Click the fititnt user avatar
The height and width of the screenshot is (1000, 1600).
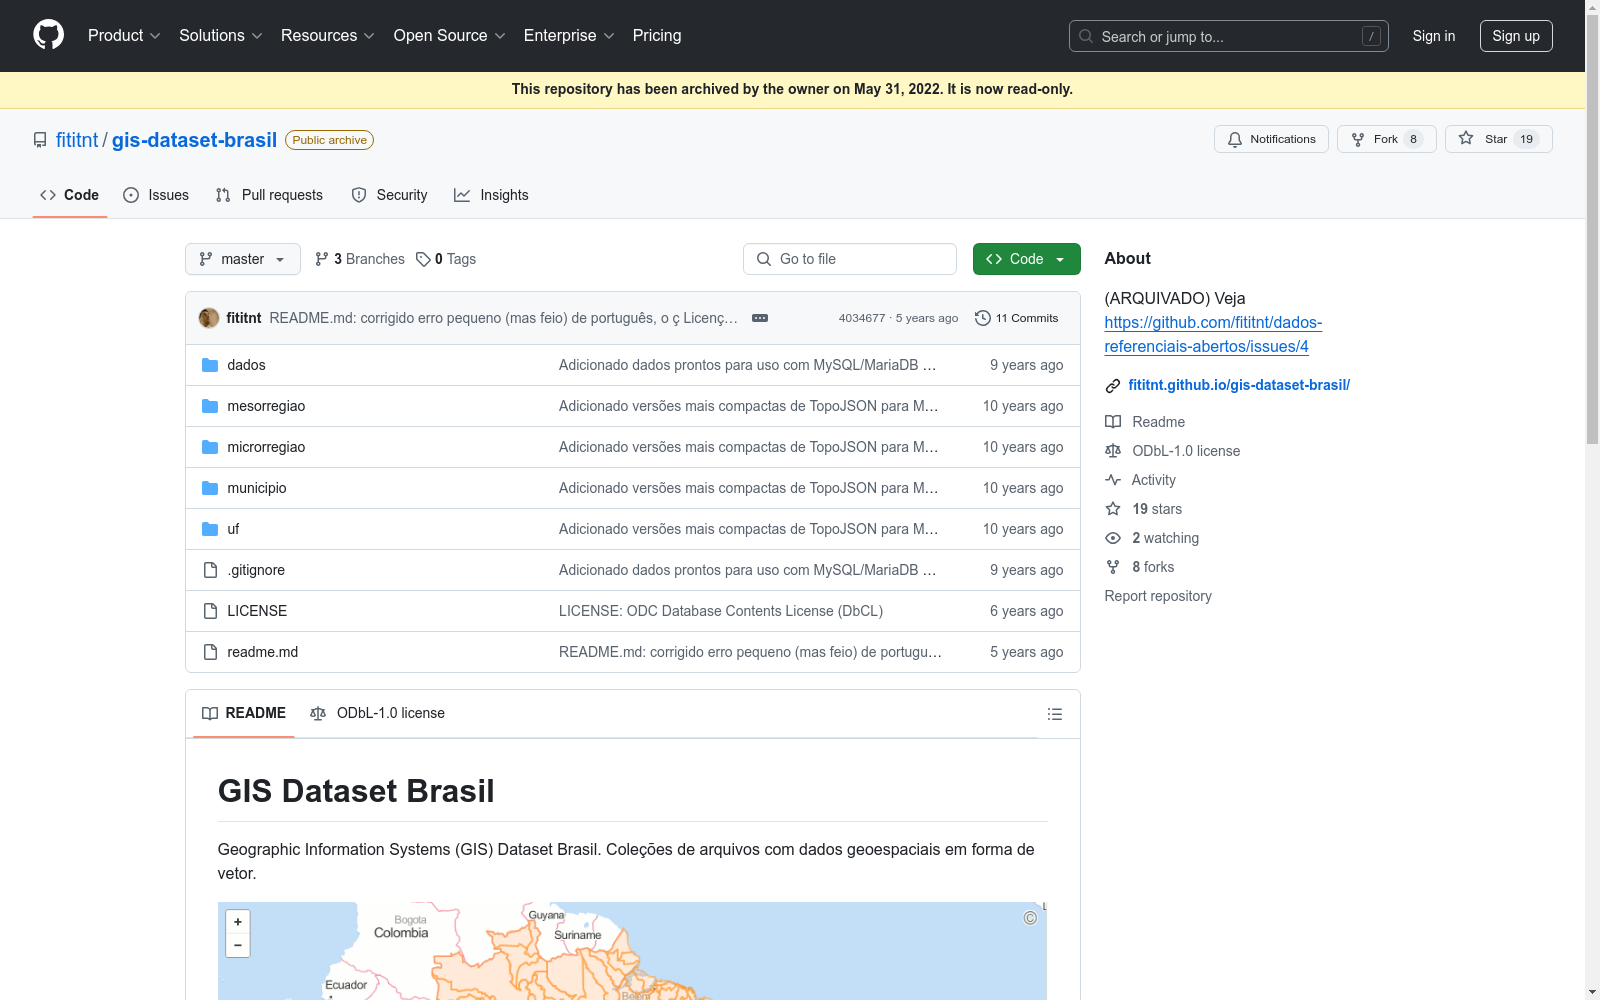(x=209, y=318)
